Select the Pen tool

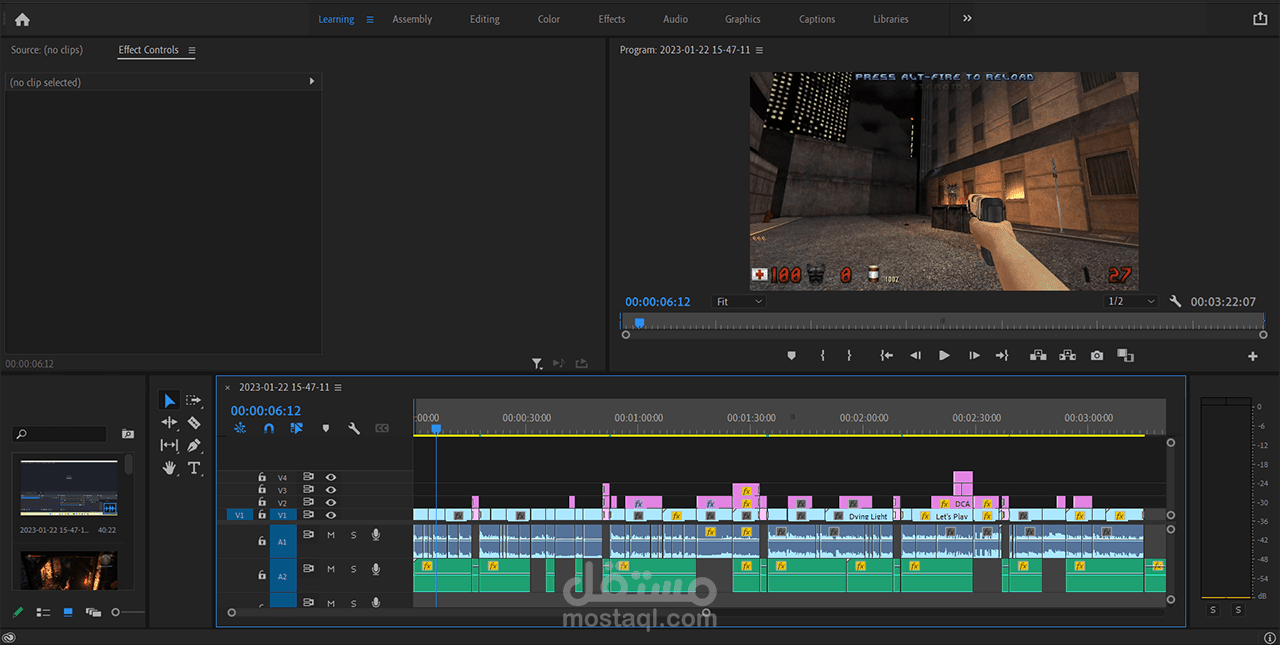194,445
